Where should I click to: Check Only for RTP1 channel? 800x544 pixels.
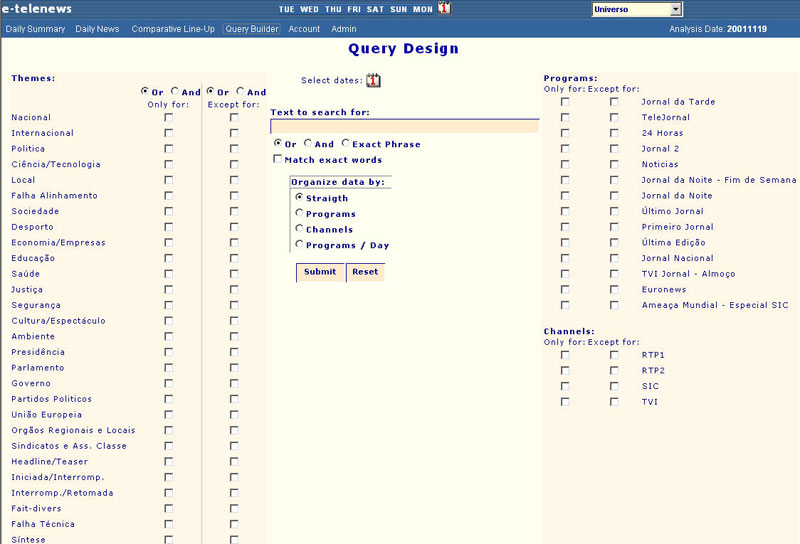pos(565,355)
